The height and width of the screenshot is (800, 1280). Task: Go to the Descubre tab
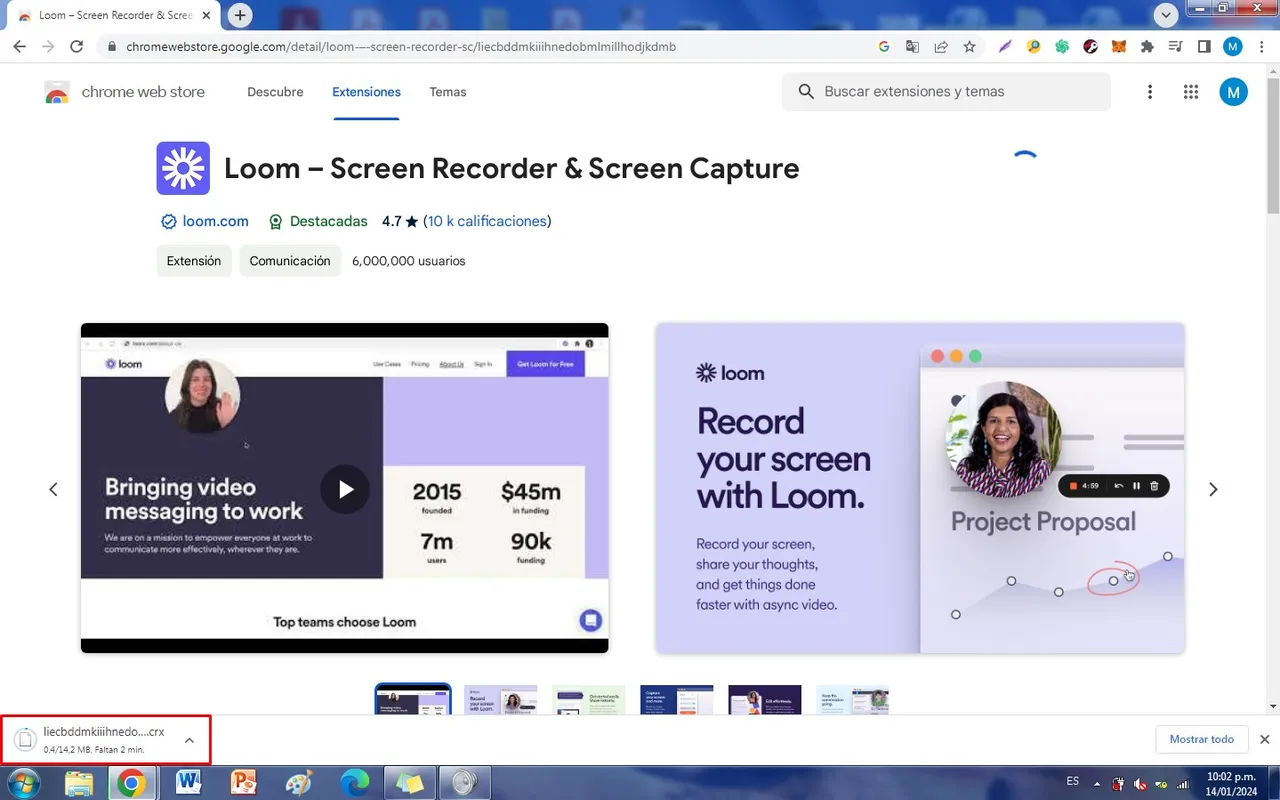[x=275, y=92]
